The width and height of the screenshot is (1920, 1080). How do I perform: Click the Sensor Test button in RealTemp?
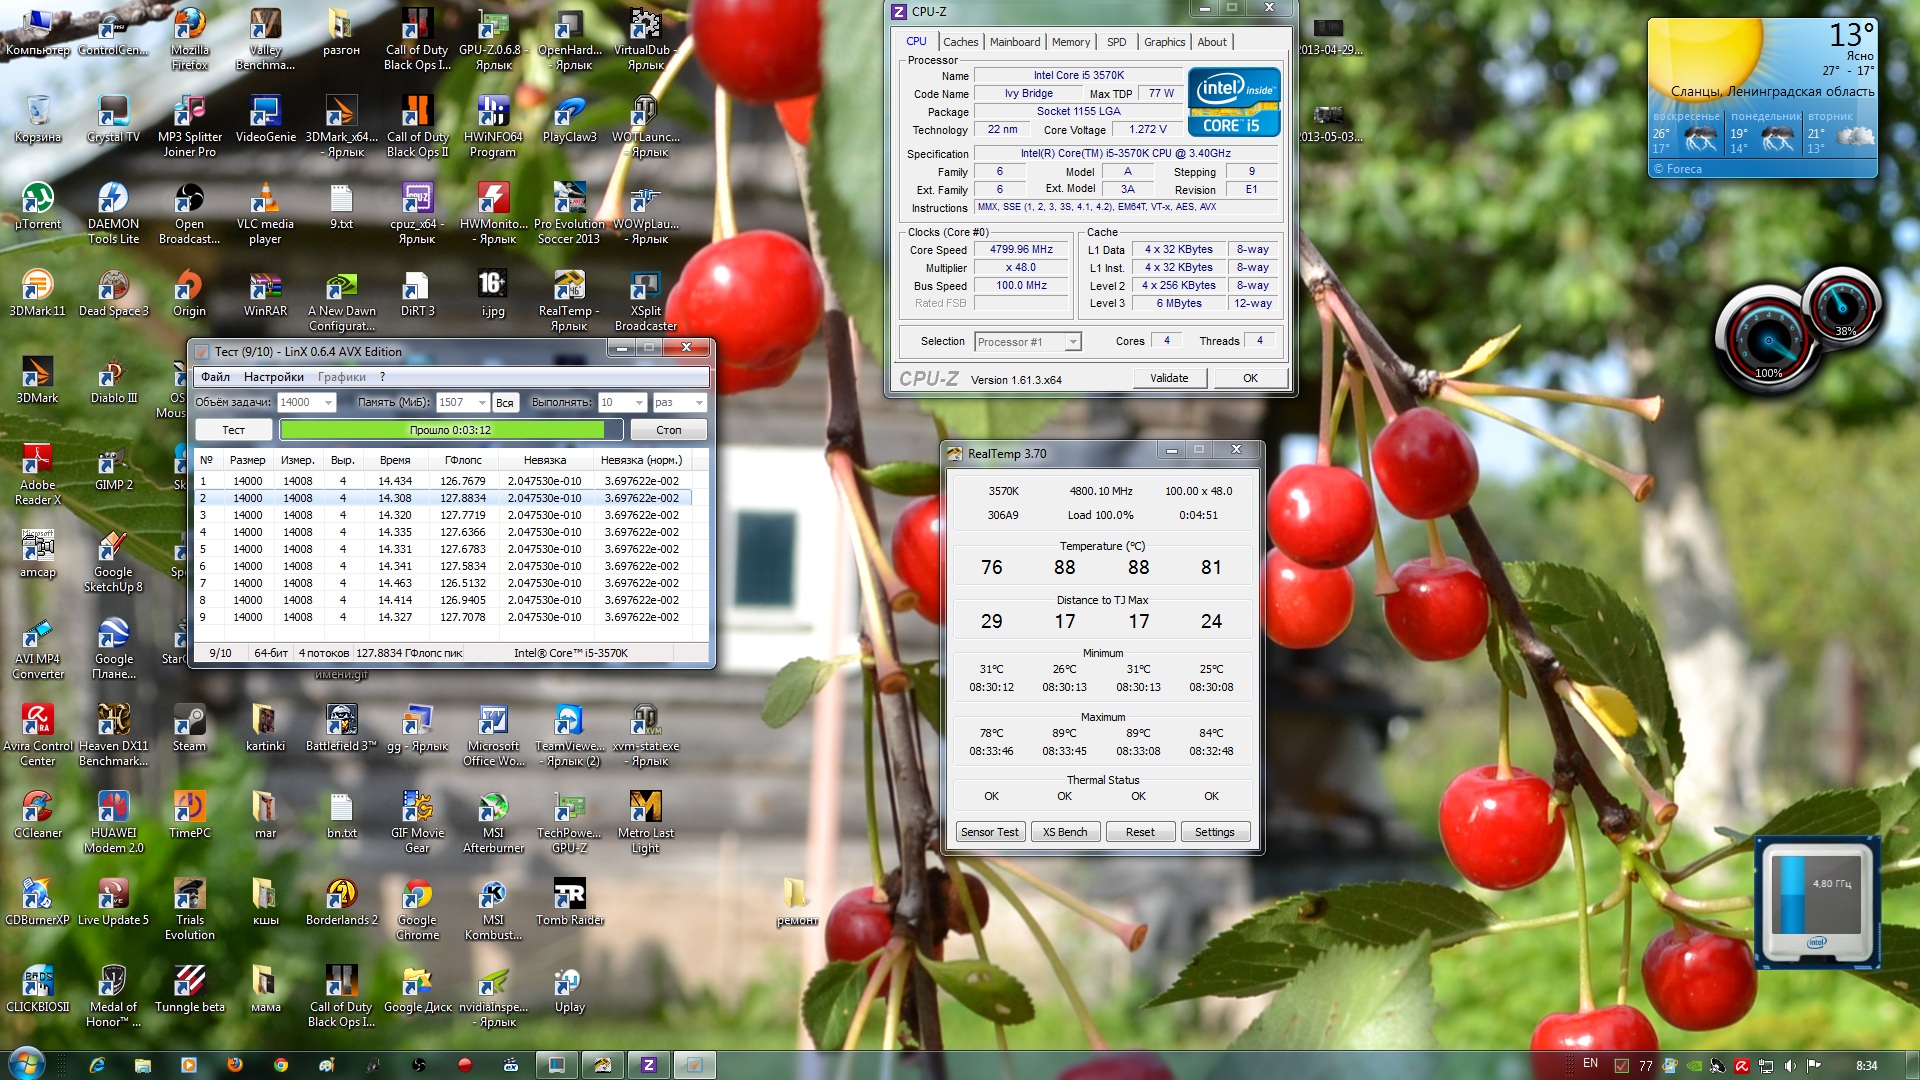[x=989, y=832]
